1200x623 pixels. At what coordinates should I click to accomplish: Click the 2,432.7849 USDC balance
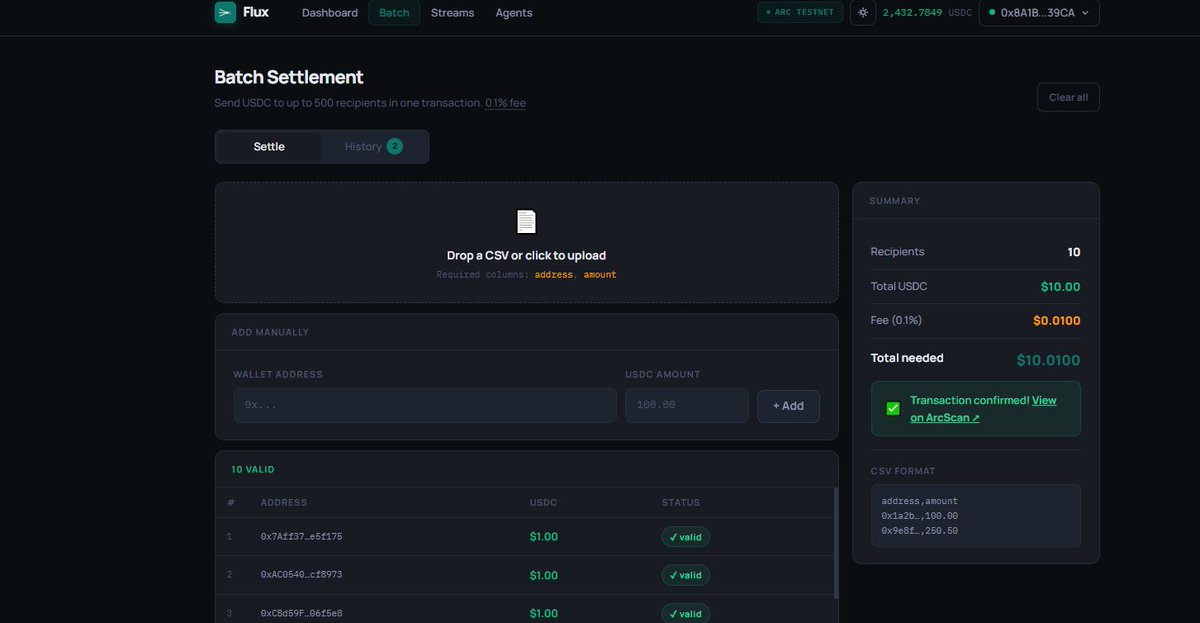(x=927, y=13)
